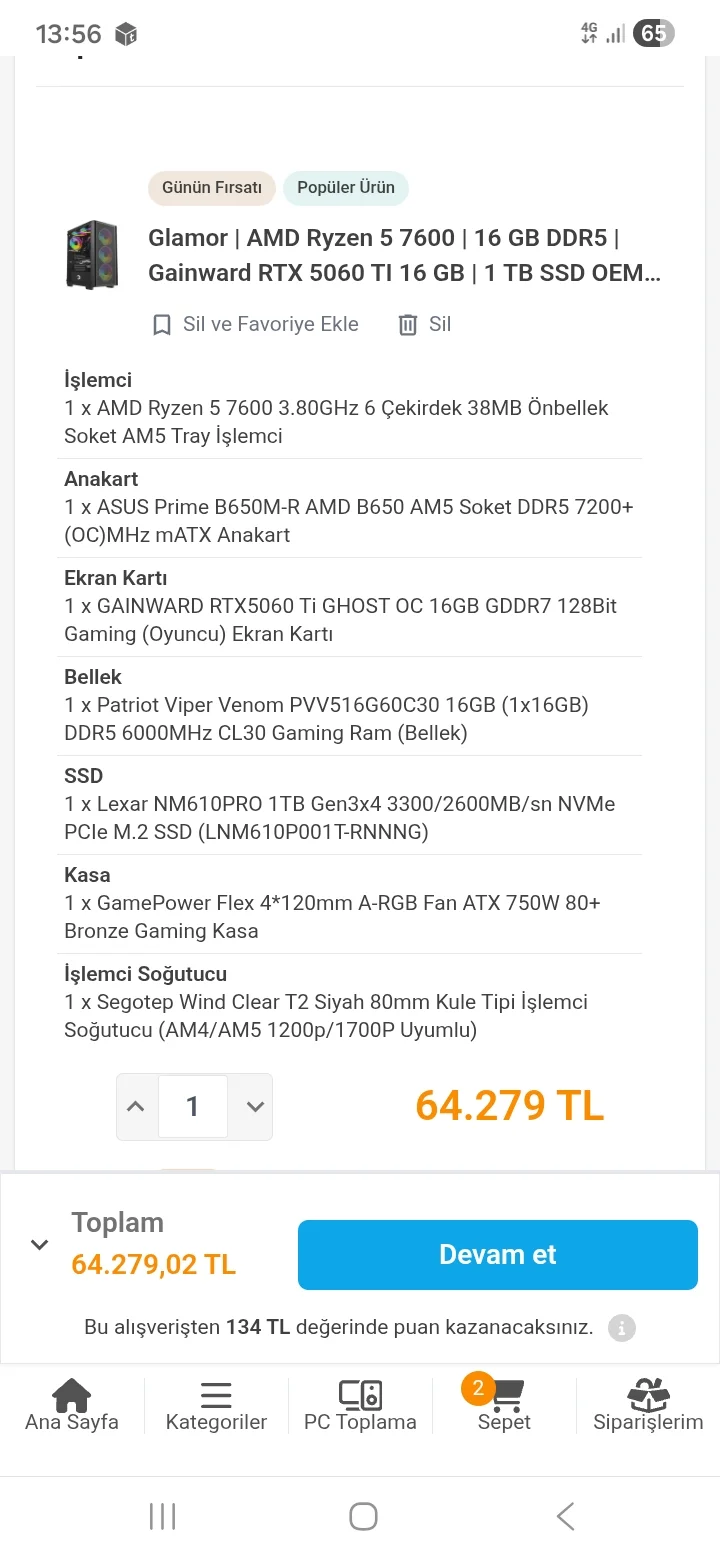Tap the points info circle icon
This screenshot has width=720, height=1560.
622,1328
